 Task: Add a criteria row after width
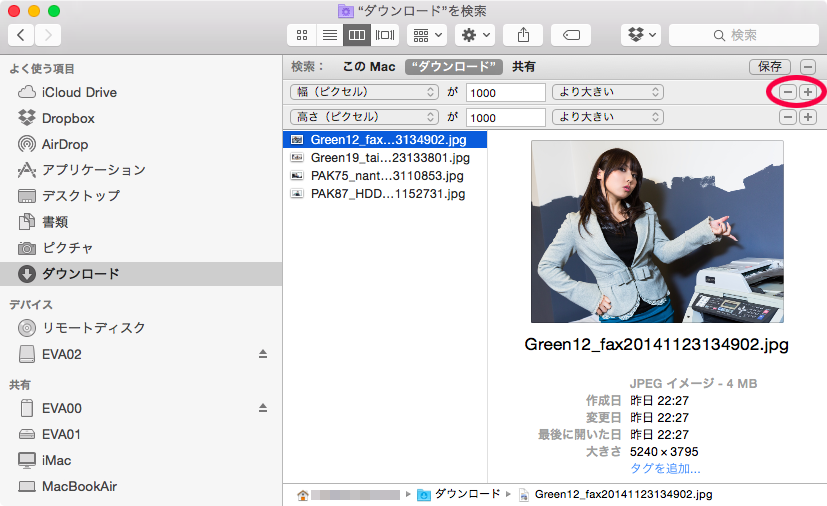pyautogui.click(x=807, y=92)
